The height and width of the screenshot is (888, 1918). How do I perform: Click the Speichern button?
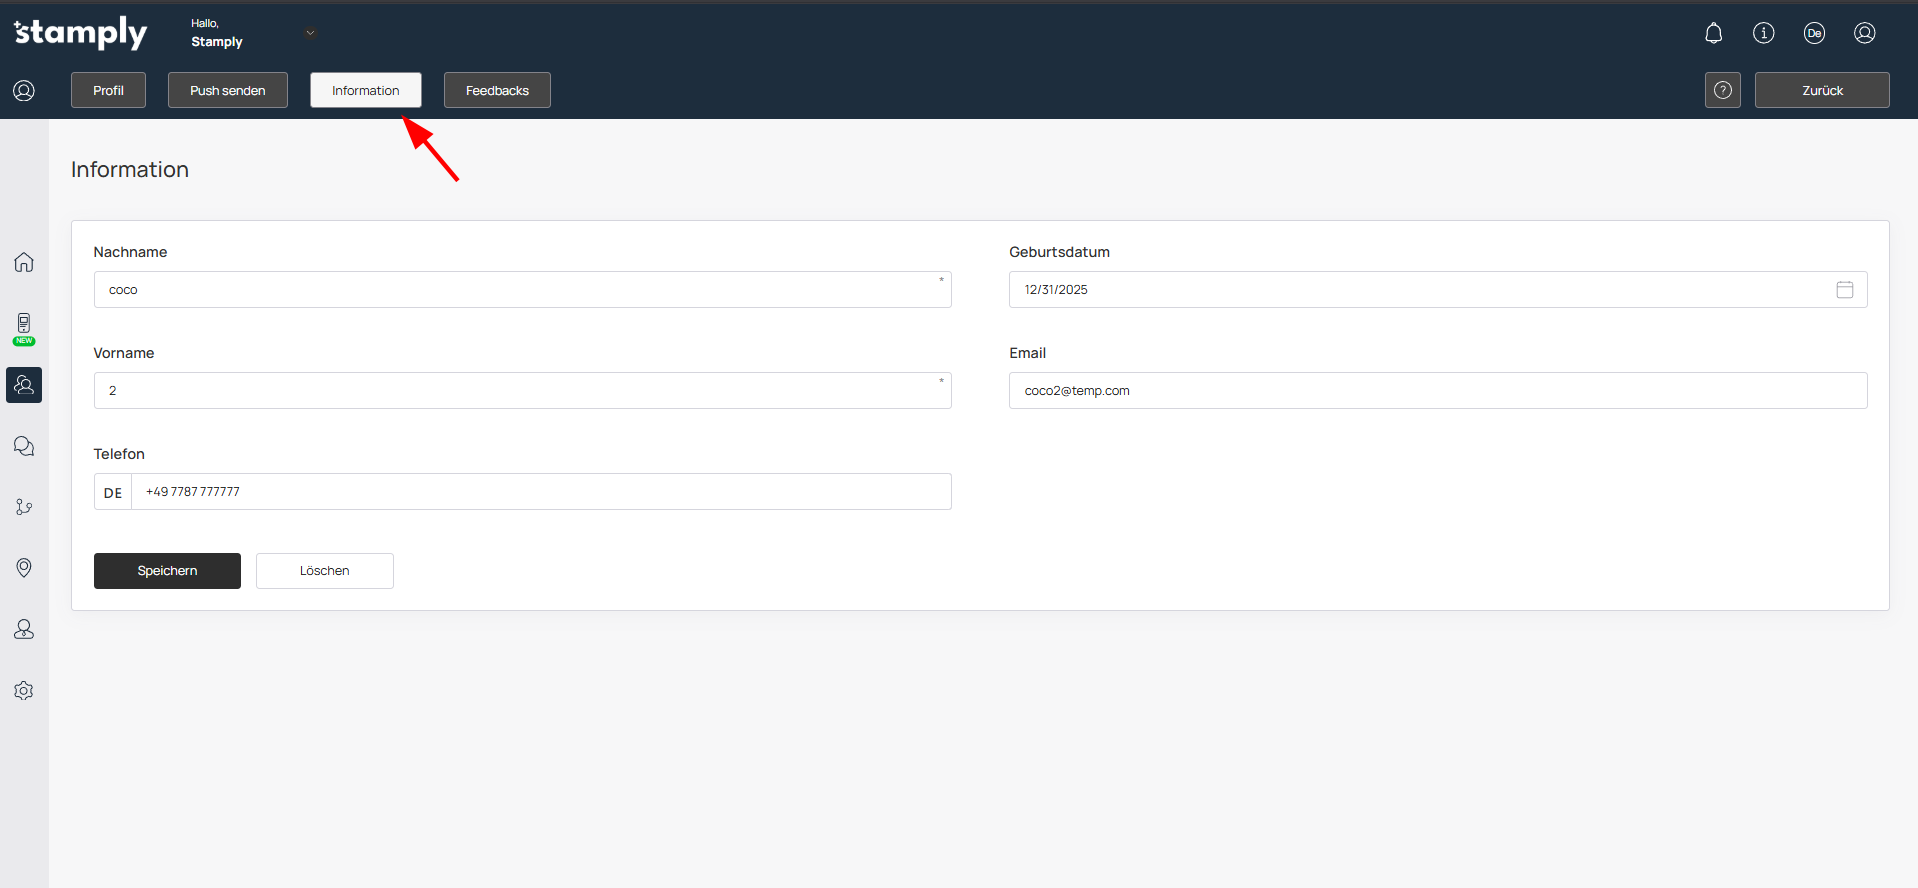[x=167, y=571]
